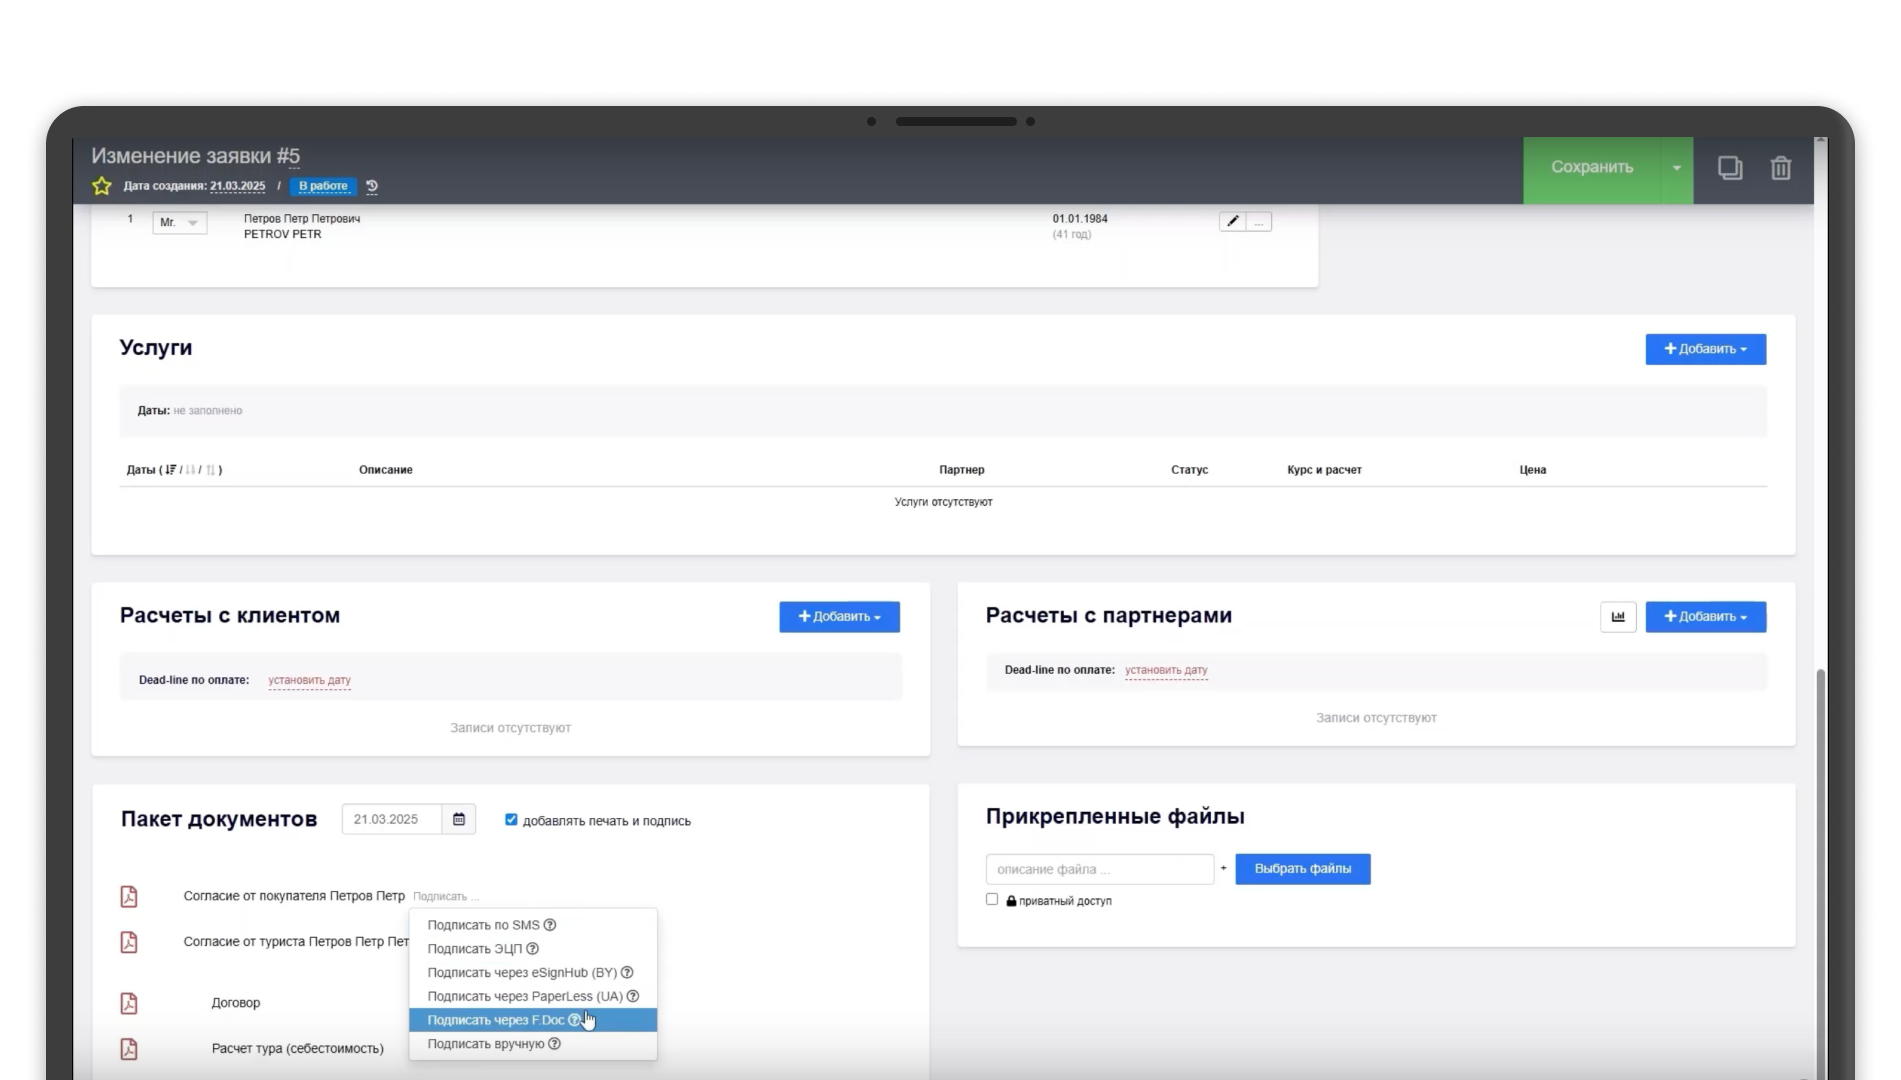Delete request using trash icon
This screenshot has height=1080, width=1901.
click(x=1780, y=168)
